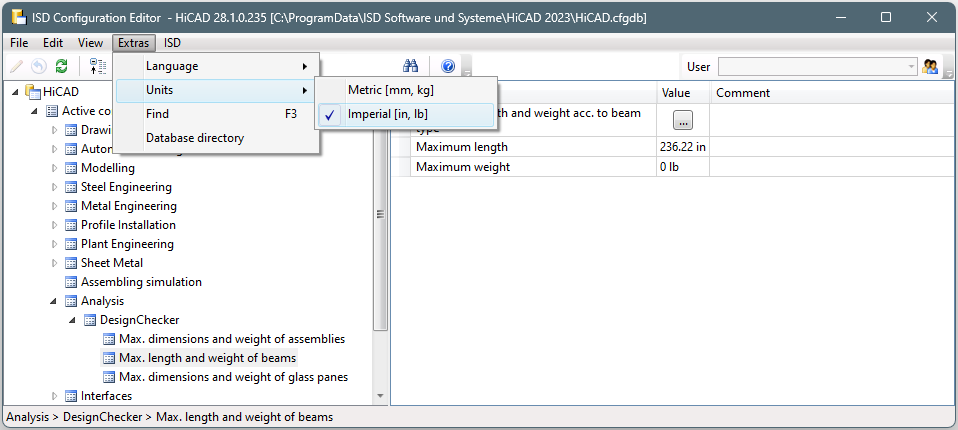Click the ellipsis button in Value column

(x=683, y=120)
